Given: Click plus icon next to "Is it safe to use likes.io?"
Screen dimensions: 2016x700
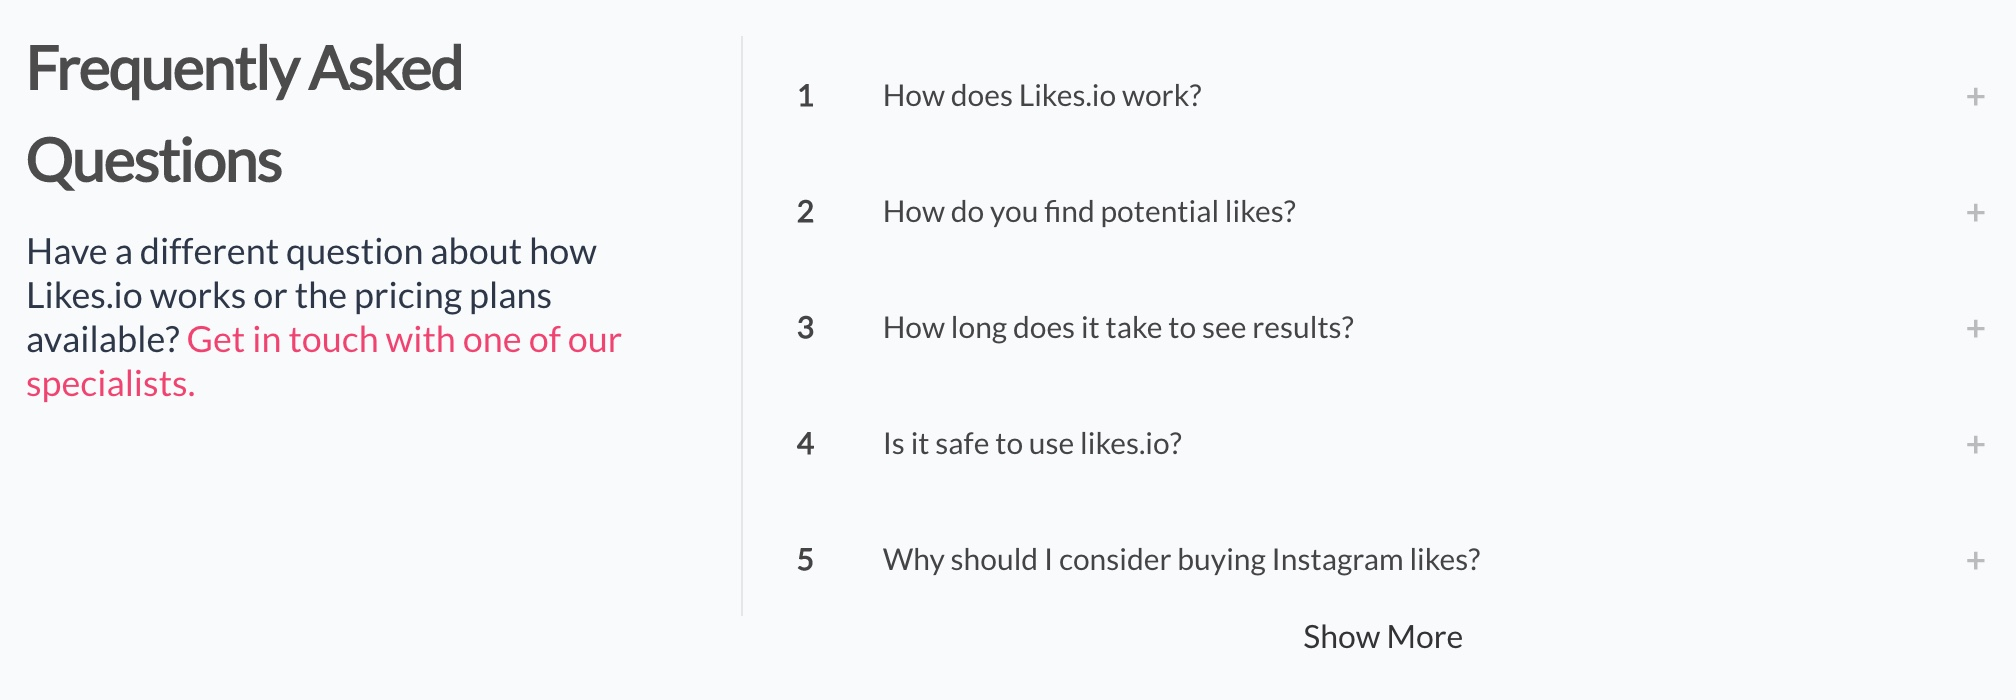Looking at the screenshot, I should click(1975, 445).
